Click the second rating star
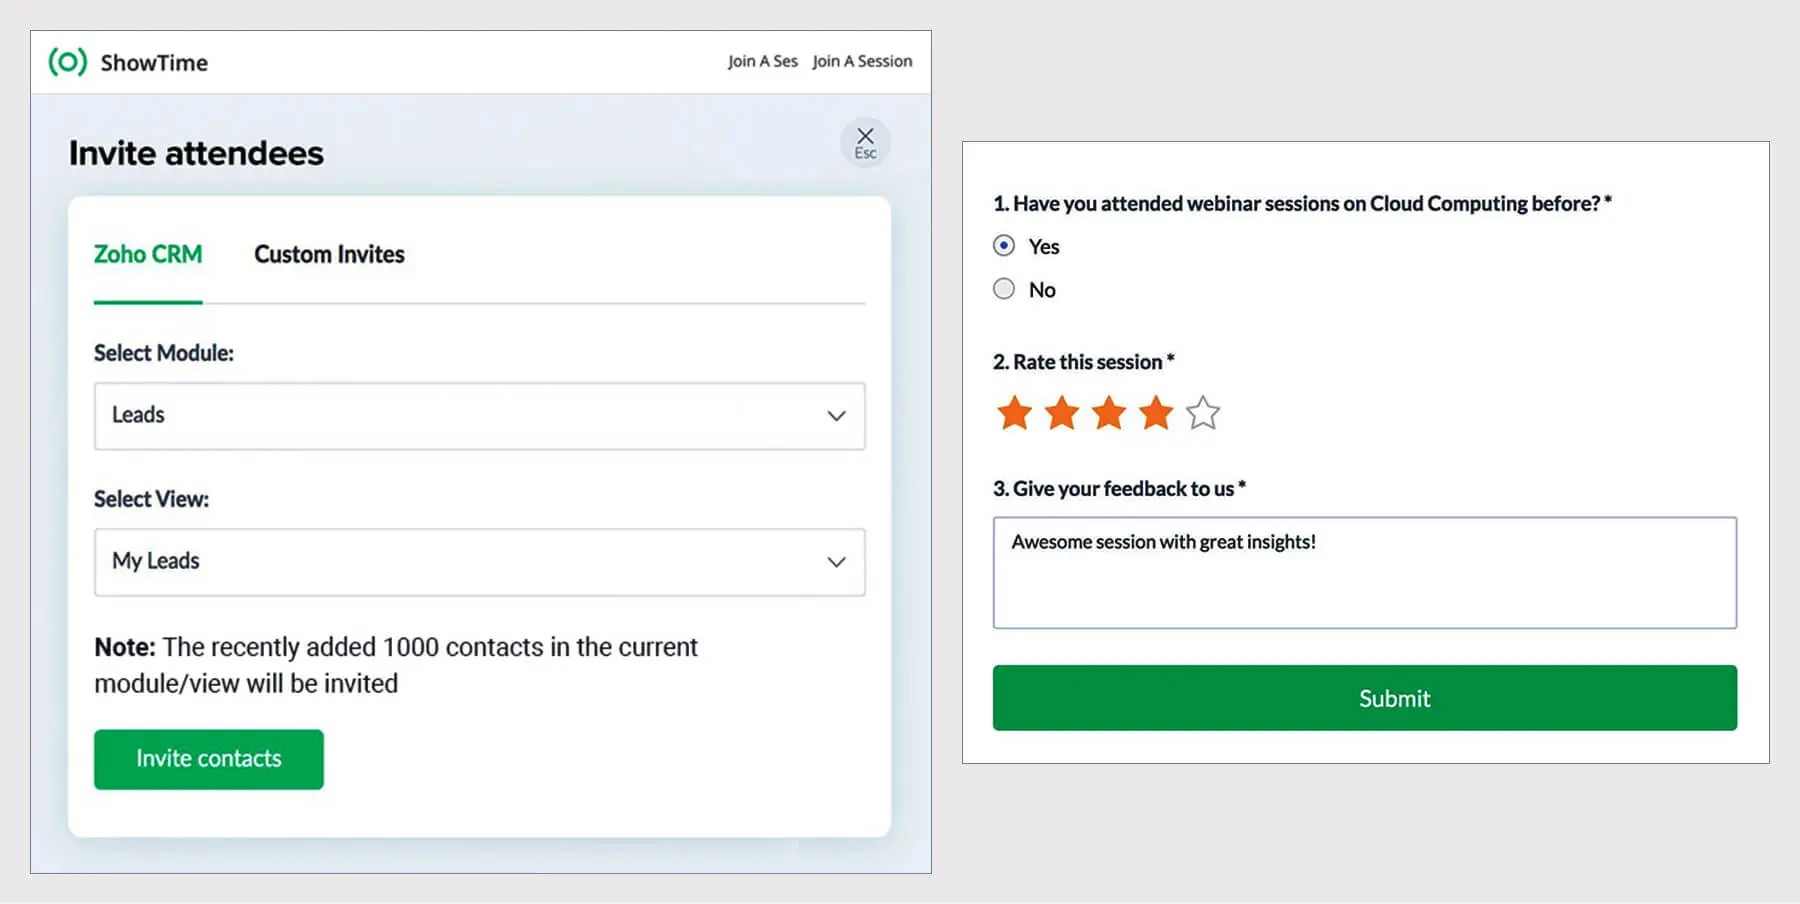This screenshot has width=1800, height=904. pyautogui.click(x=1061, y=412)
